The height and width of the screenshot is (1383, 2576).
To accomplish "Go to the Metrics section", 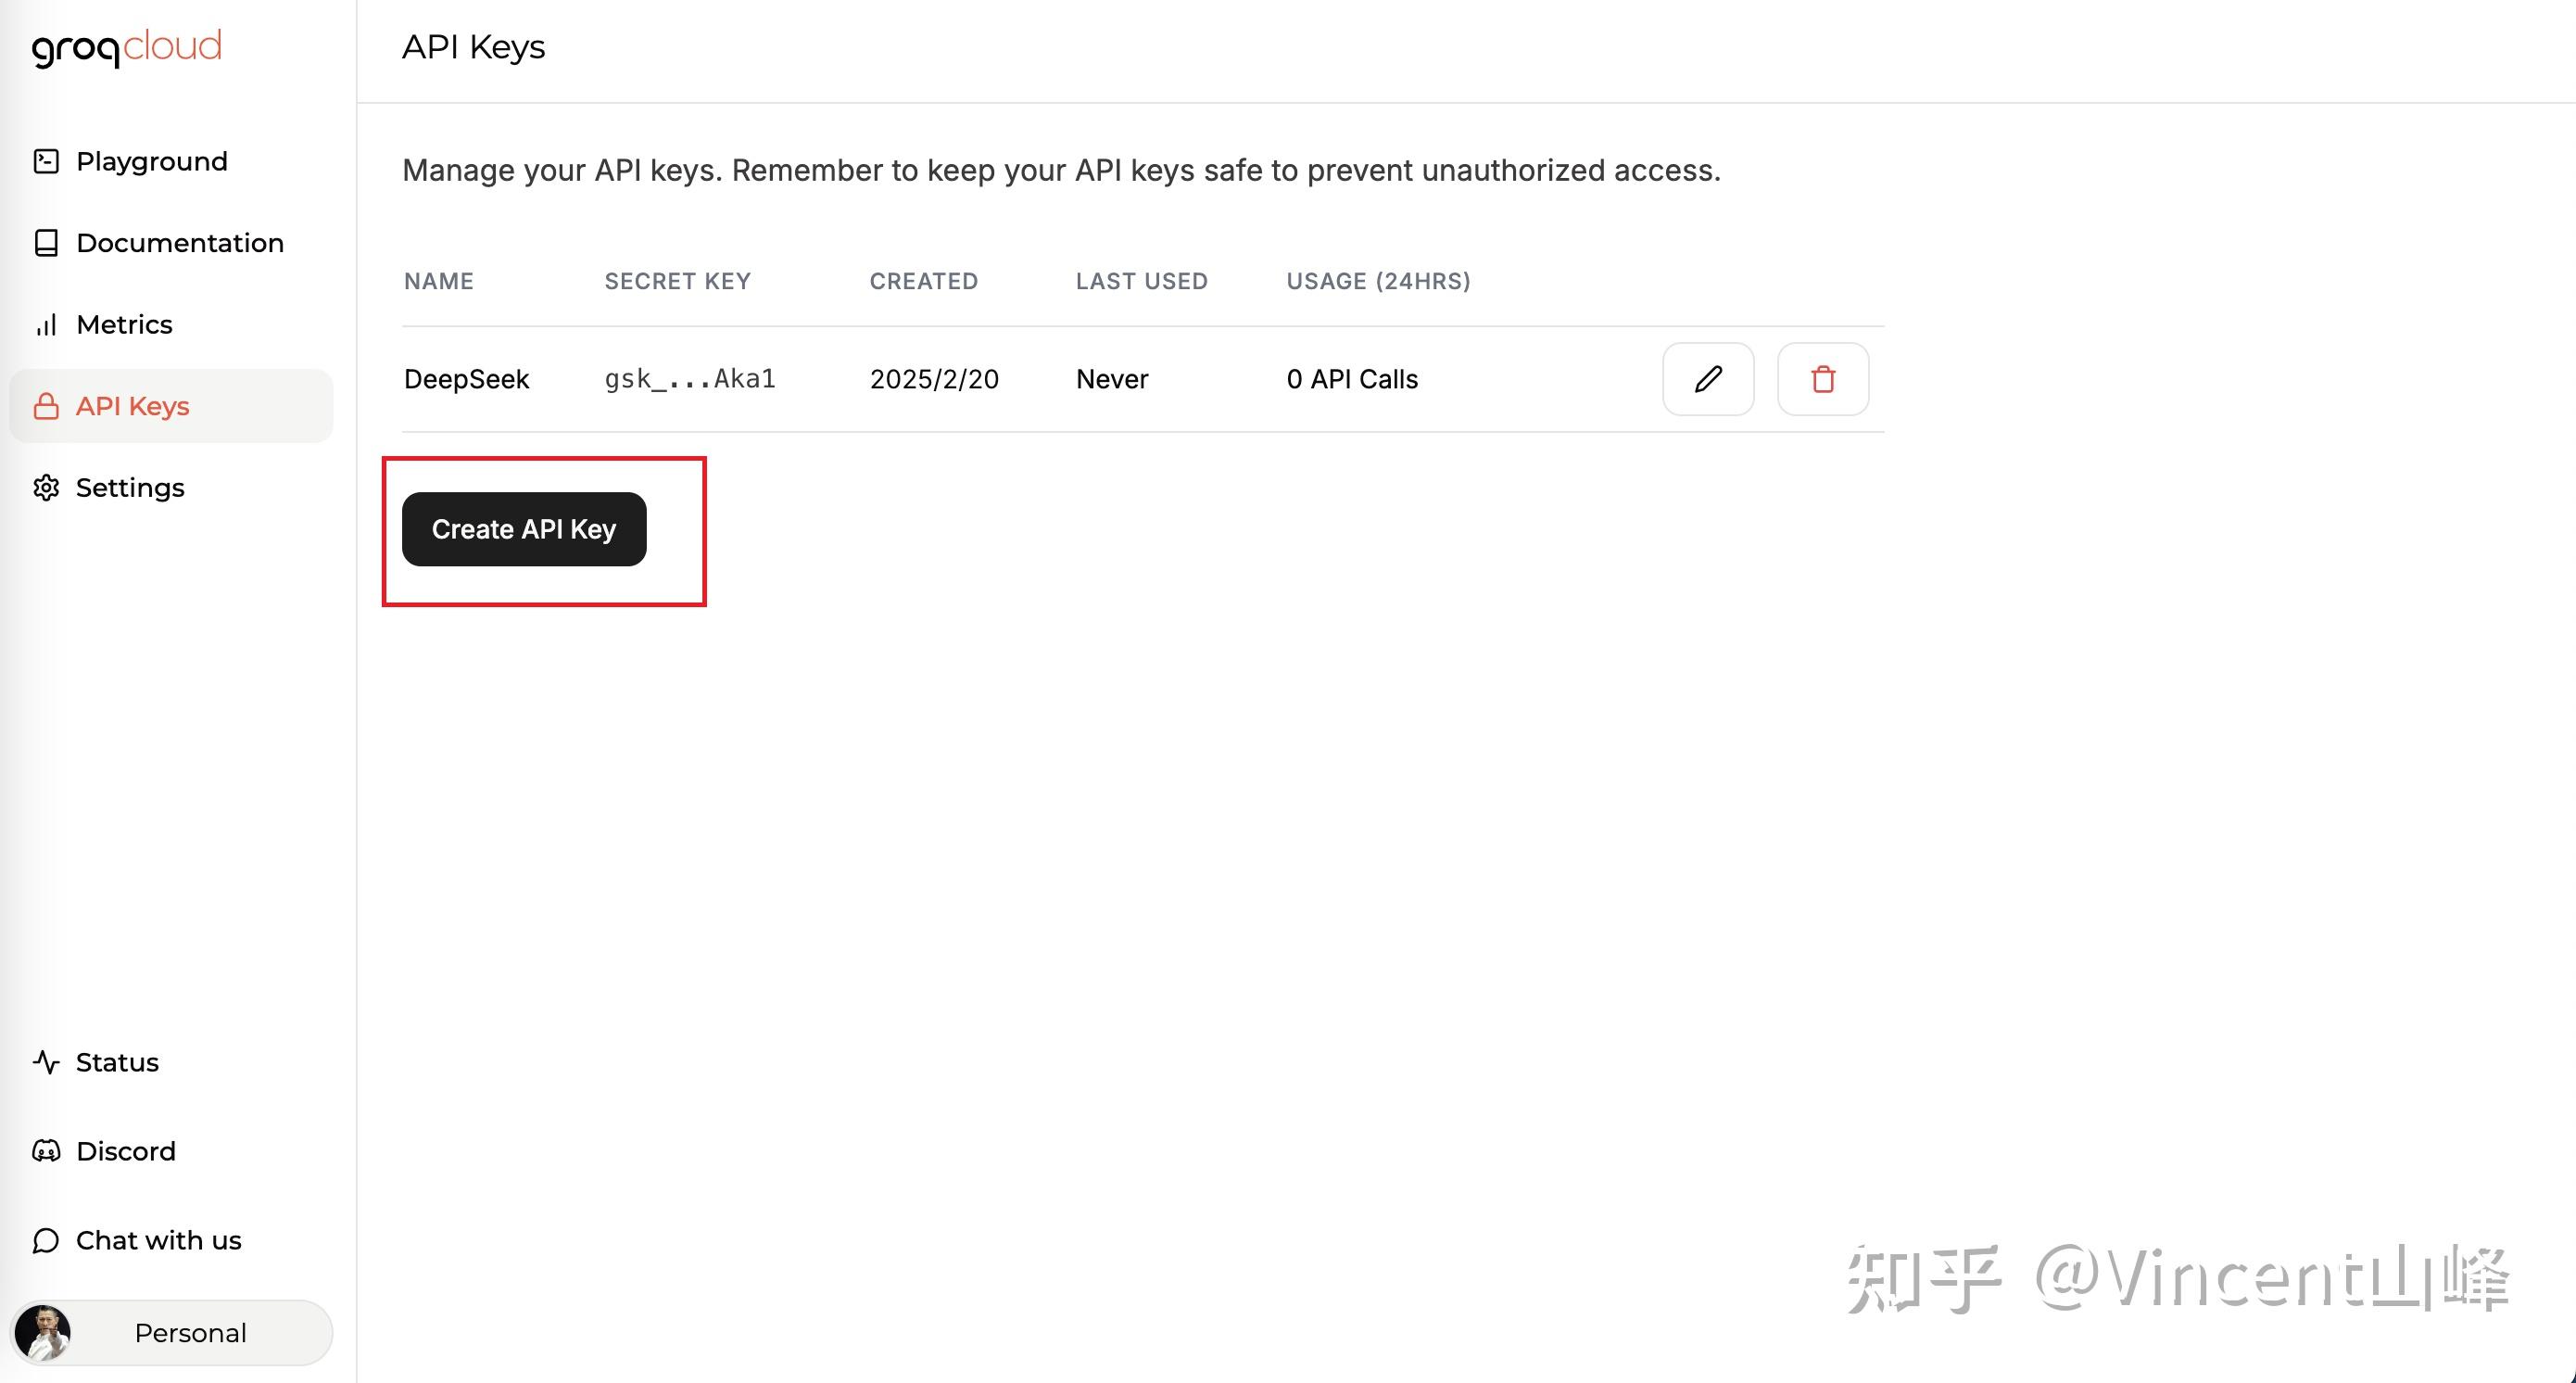I will (124, 325).
